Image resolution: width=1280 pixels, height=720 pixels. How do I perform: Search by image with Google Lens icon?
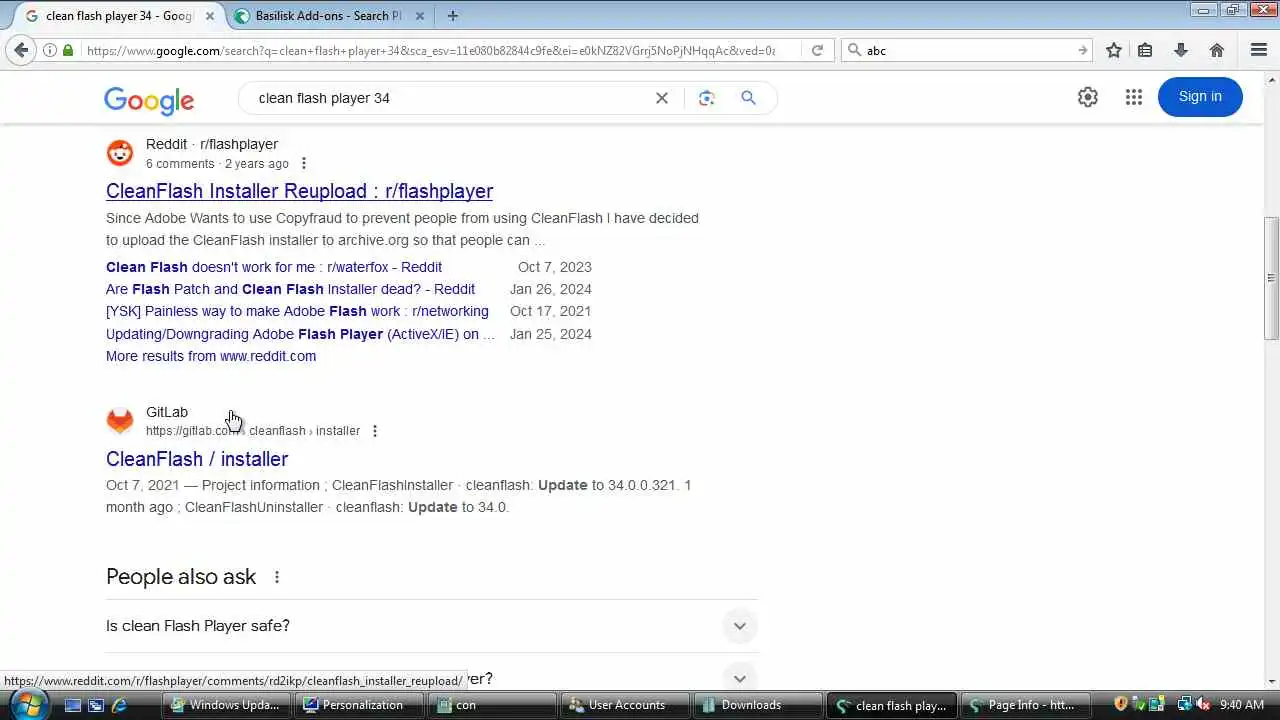coord(707,98)
